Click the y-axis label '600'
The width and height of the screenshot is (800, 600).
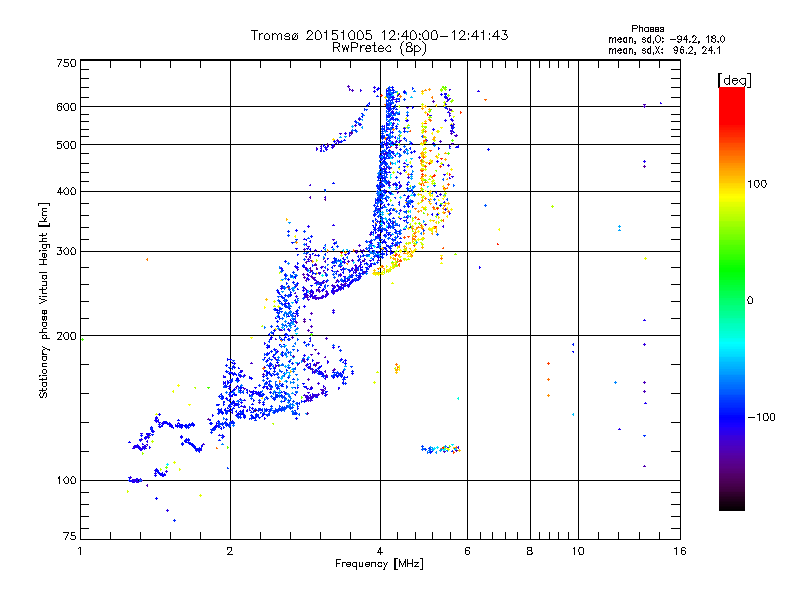coord(66,107)
